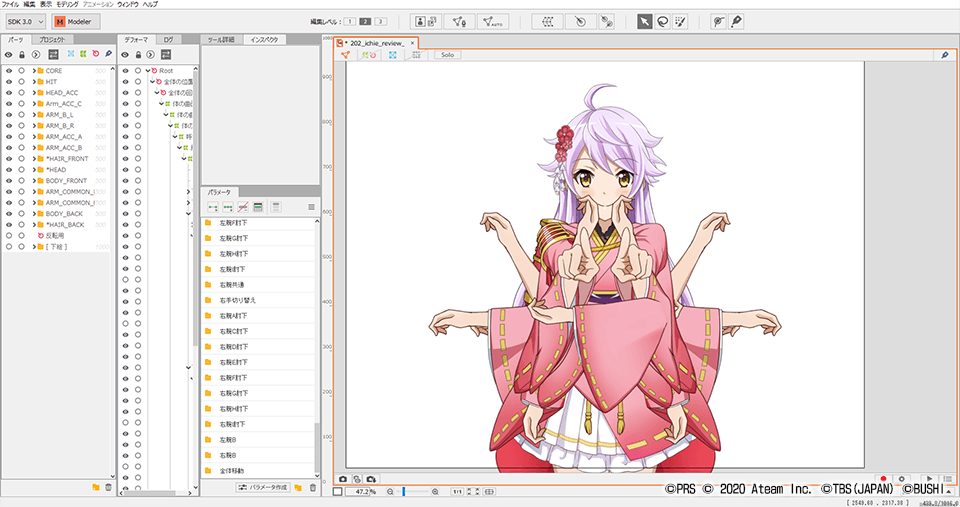Click the zoom-in magnifier icon
Image resolution: width=960 pixels, height=507 pixels.
(x=435, y=492)
